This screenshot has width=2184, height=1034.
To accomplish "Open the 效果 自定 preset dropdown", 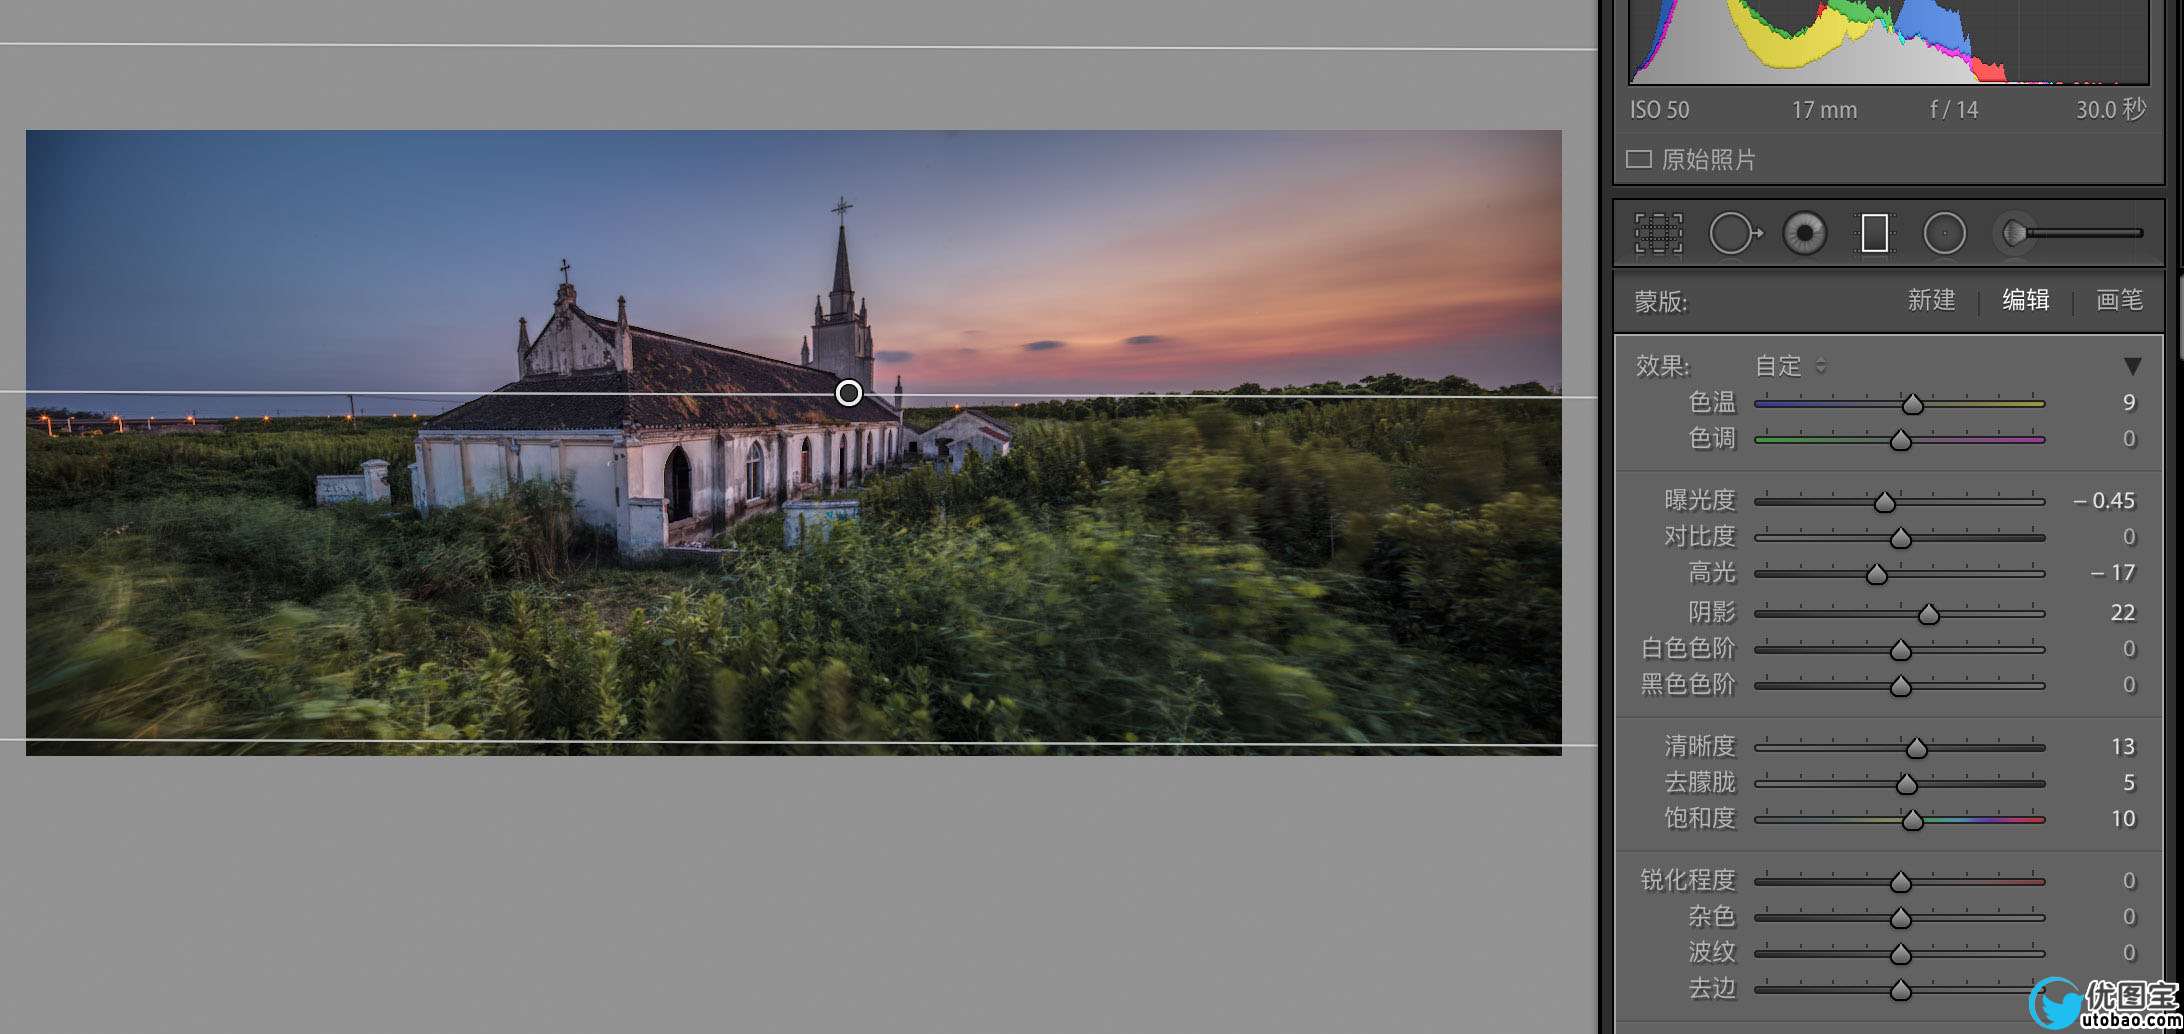I will (1790, 366).
